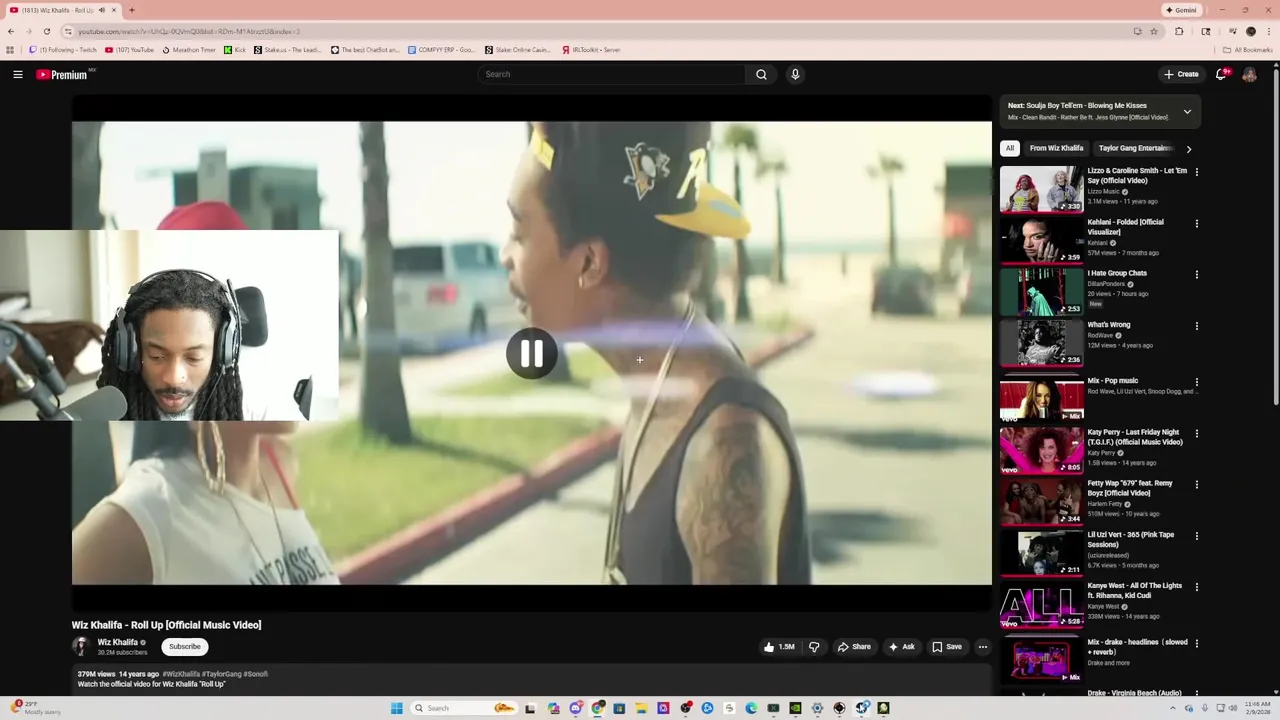Subscribe to Wiz Khalifa channel
Viewport: 1280px width, 720px height.
pyautogui.click(x=184, y=647)
